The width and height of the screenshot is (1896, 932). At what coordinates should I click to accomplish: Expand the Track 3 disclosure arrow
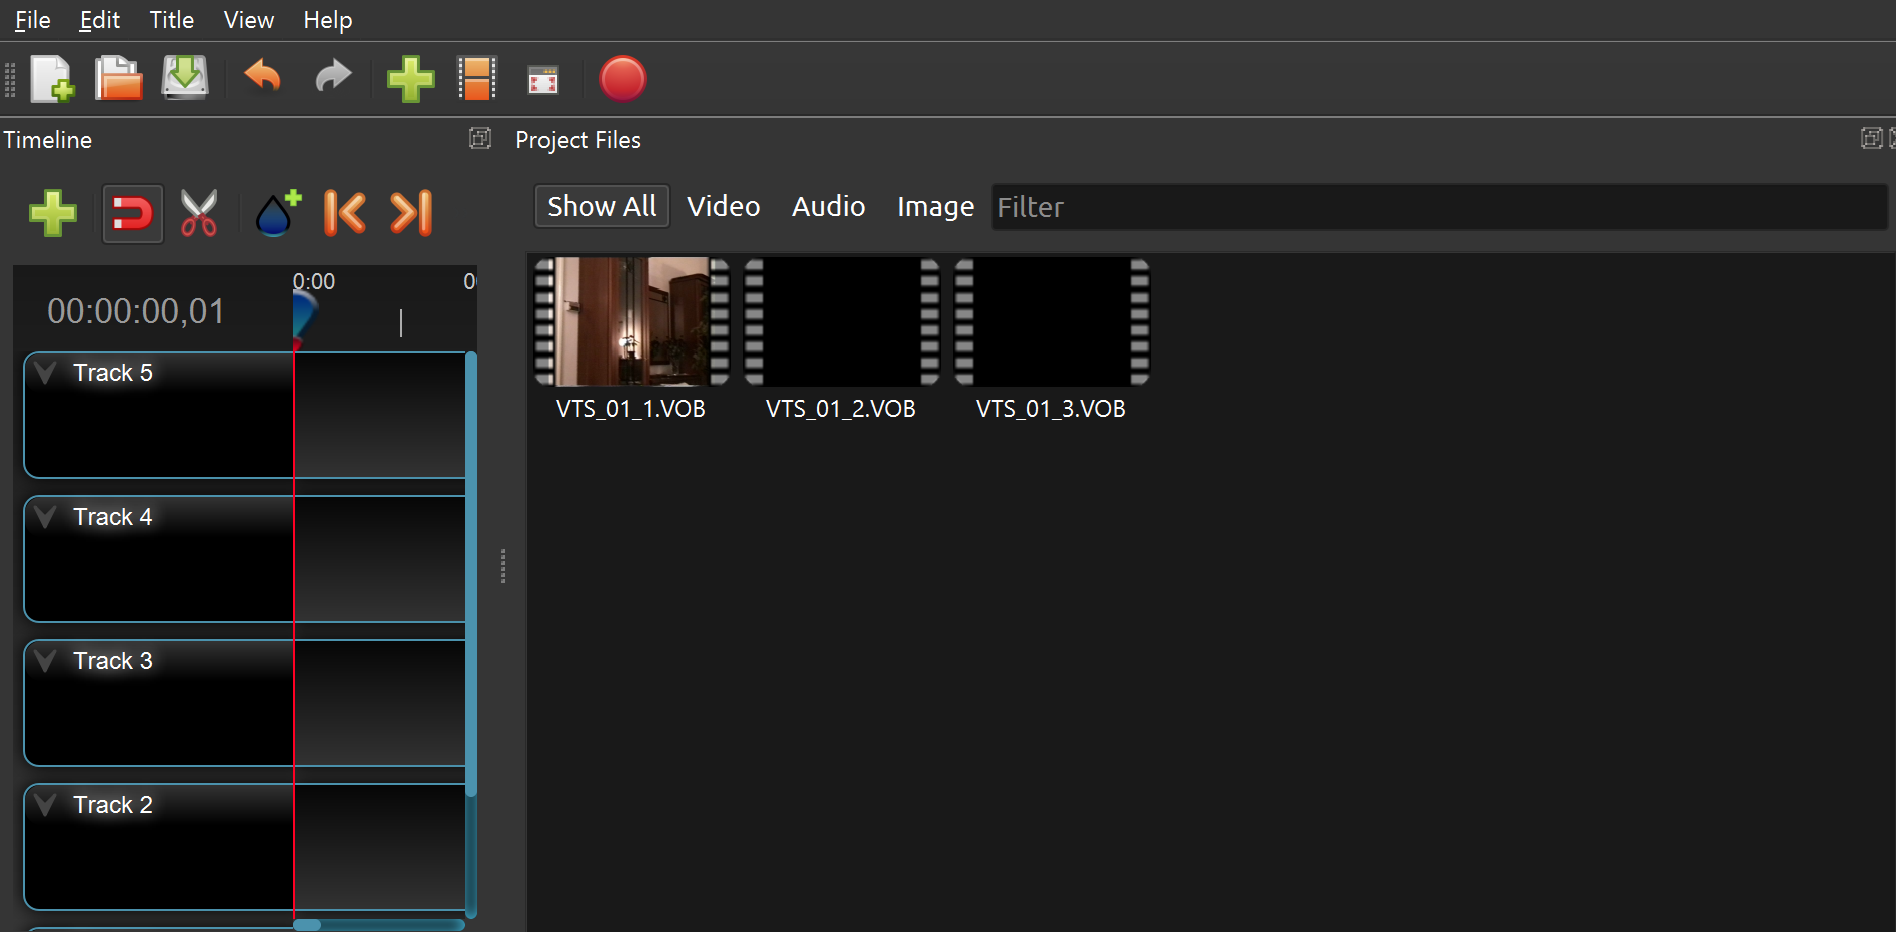[x=44, y=659]
